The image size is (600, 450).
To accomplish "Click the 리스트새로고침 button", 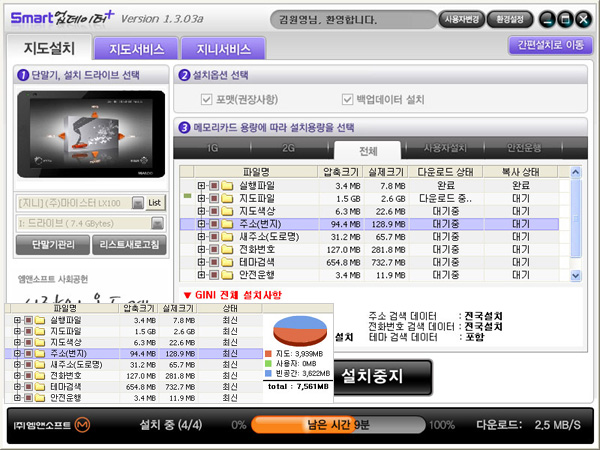I will (129, 245).
